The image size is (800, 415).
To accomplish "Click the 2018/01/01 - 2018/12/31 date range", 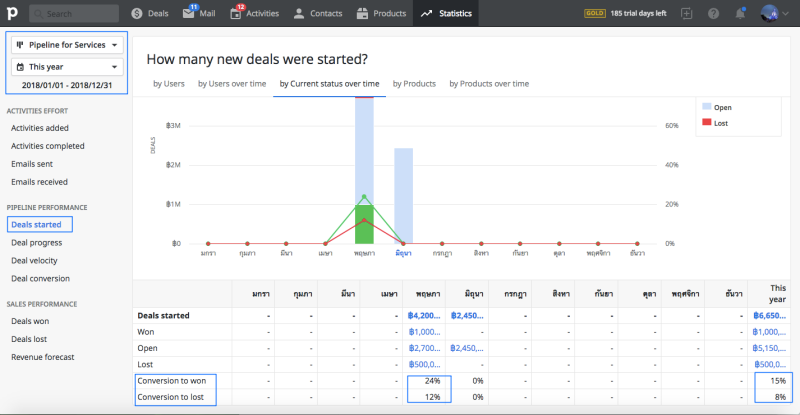I will (x=67, y=85).
